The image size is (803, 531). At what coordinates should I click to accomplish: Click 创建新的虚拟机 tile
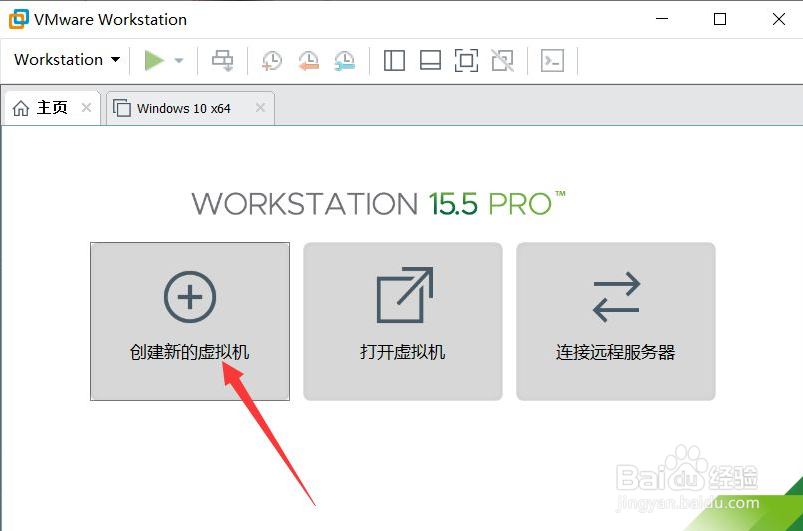click(190, 322)
